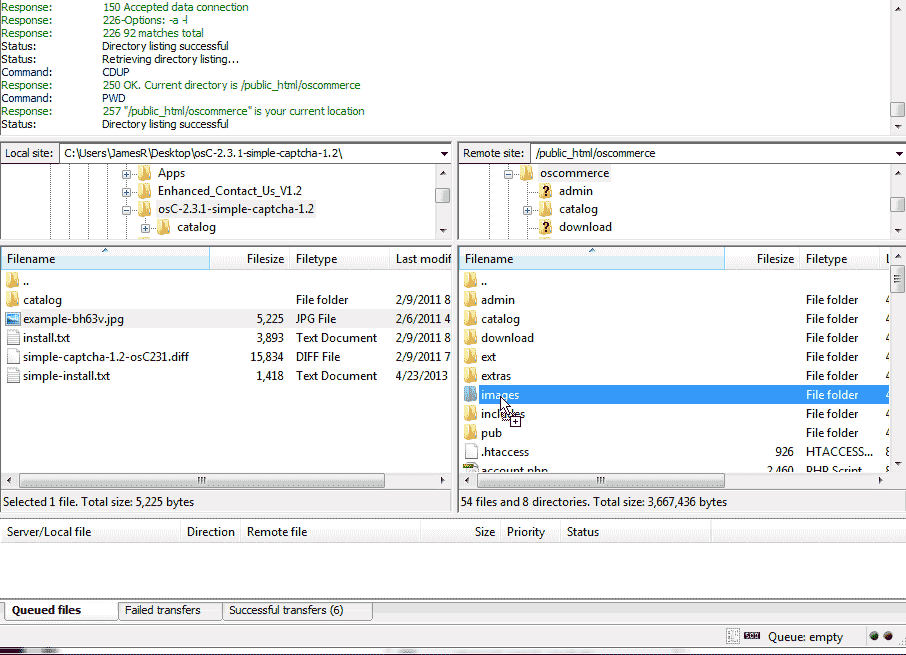Click remote admin folder icon in list
Screen dimensions: 906x655
tap(471, 300)
